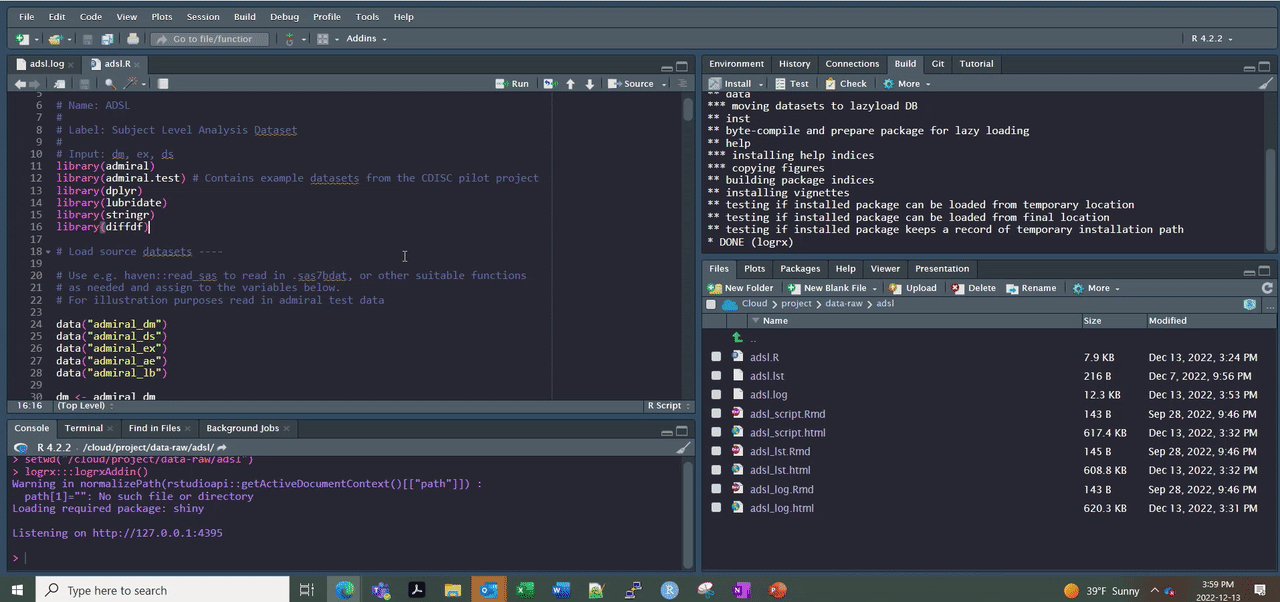Click the code tools magic wand icon
1280x602 pixels.
pyautogui.click(x=130, y=84)
